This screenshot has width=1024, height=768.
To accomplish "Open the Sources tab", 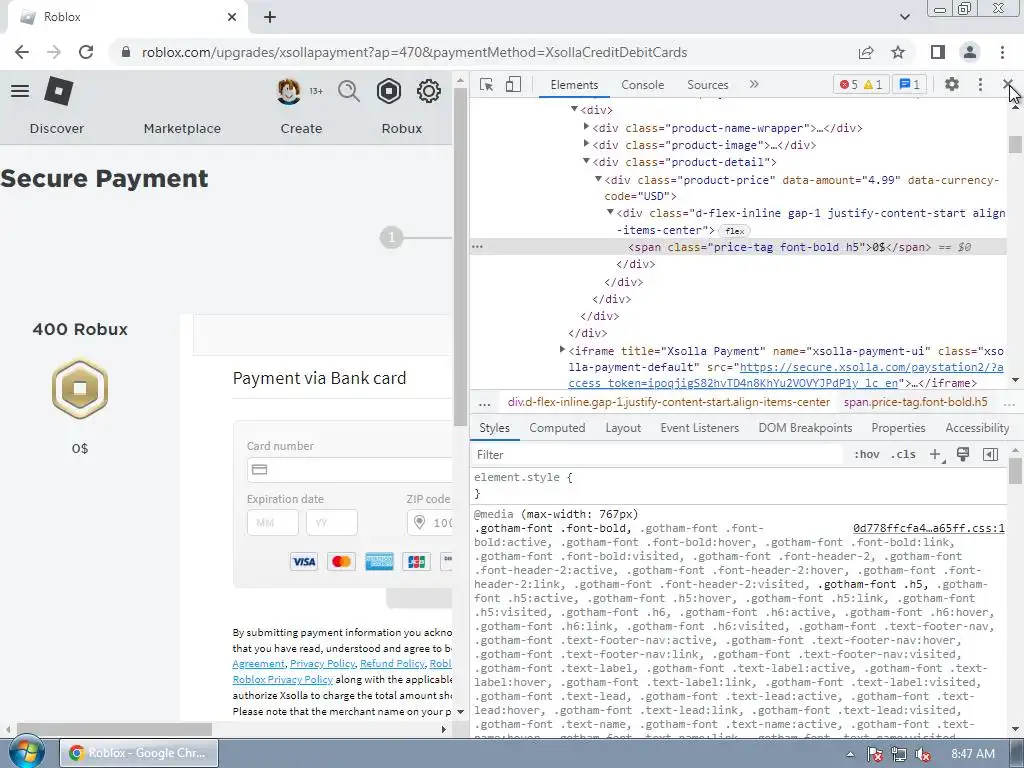I will coord(707,85).
